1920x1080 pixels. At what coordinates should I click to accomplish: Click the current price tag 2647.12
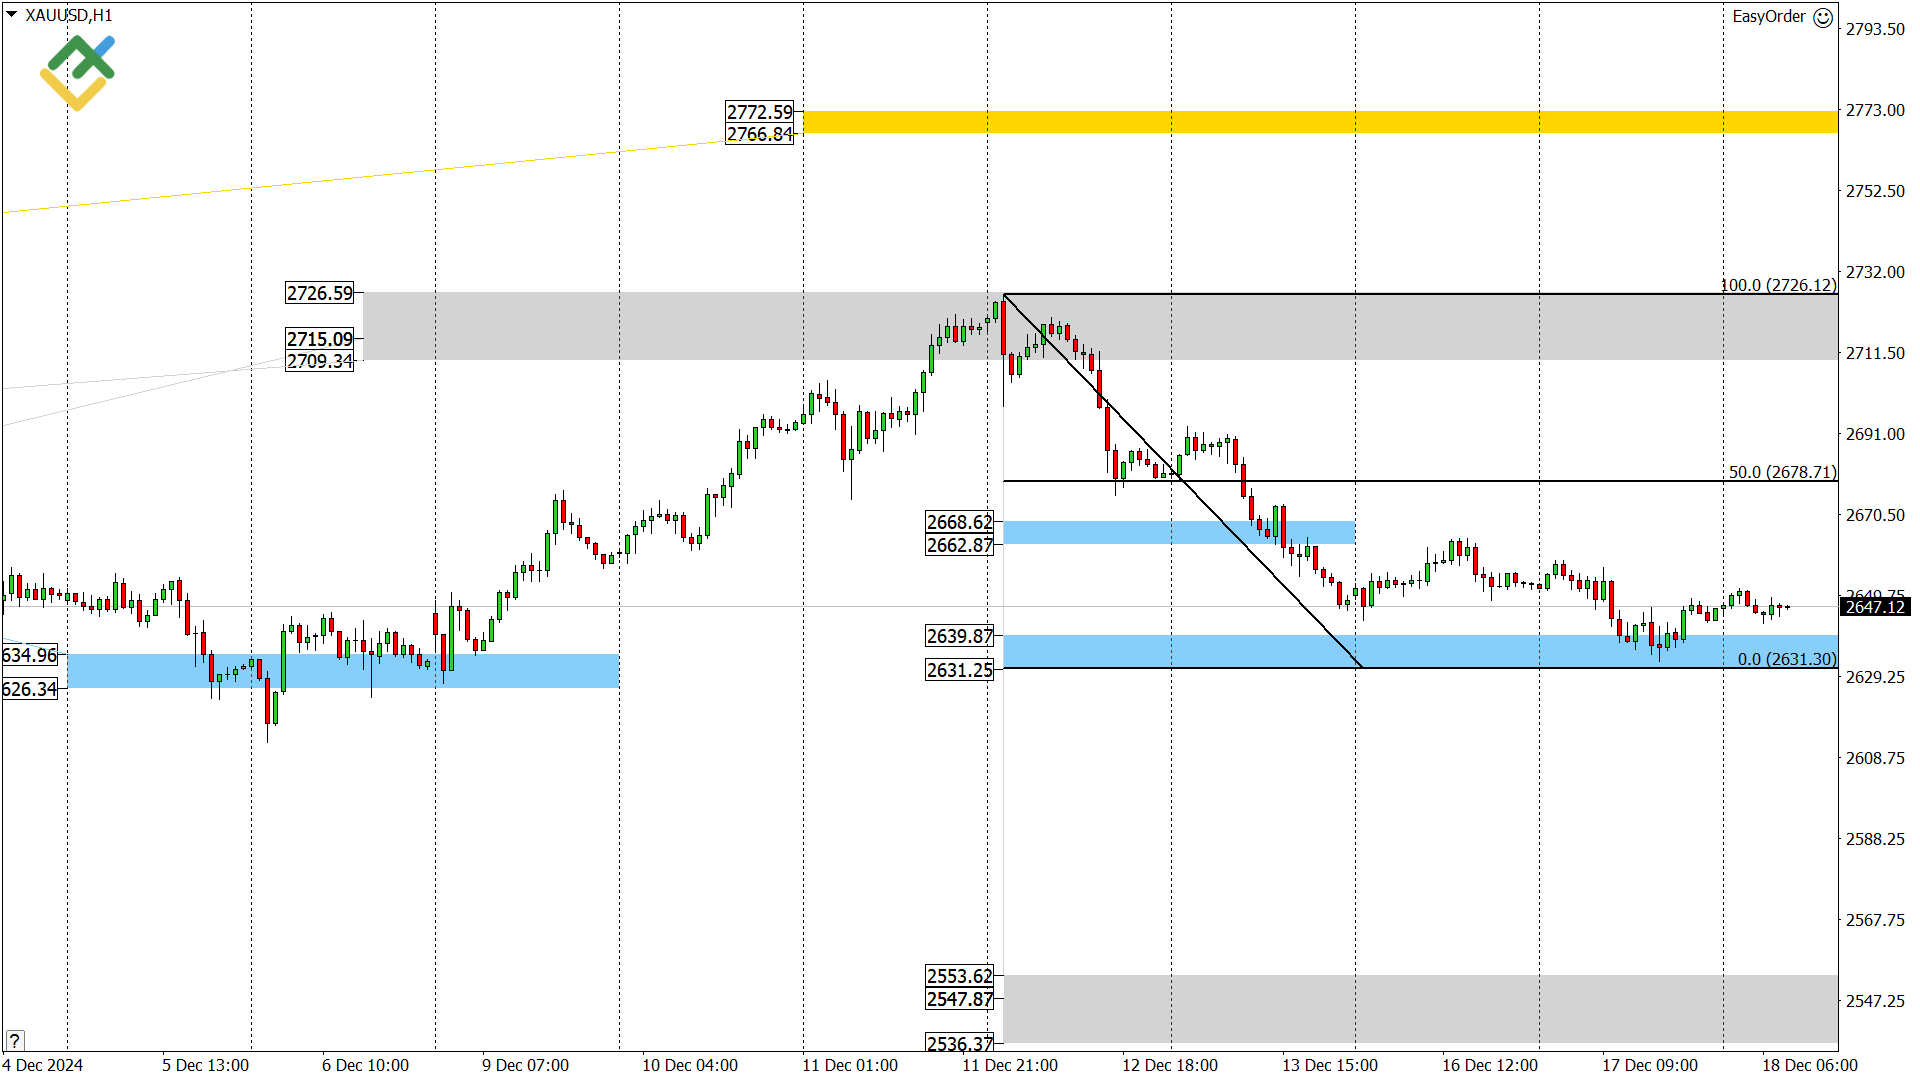tap(1874, 607)
